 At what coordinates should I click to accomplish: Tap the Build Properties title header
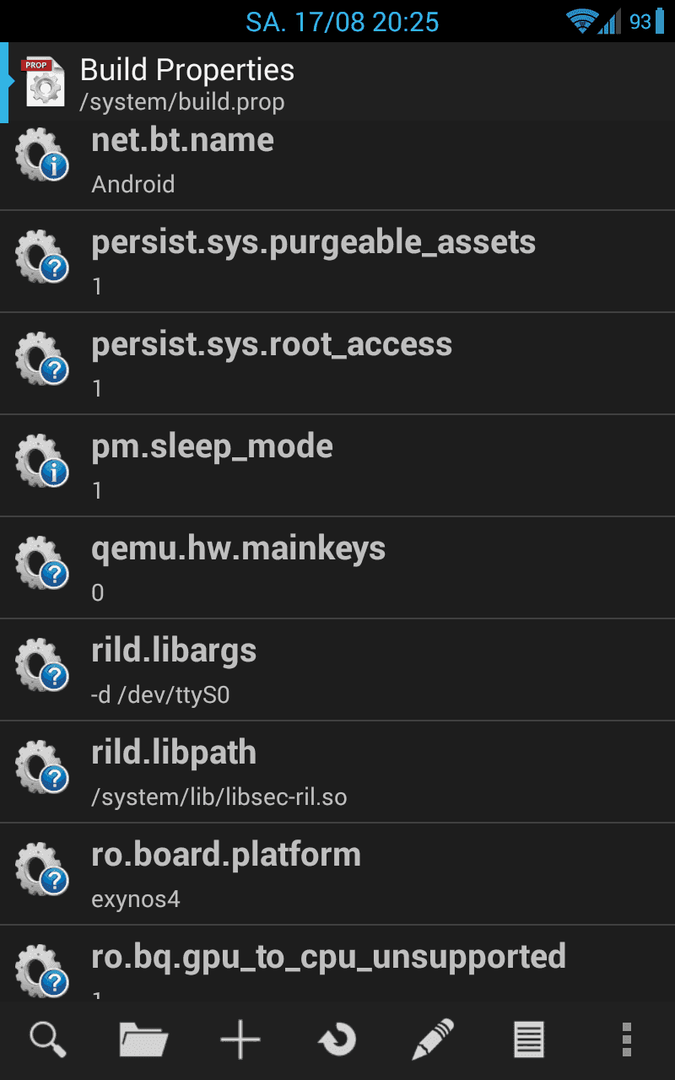pyautogui.click(x=187, y=70)
